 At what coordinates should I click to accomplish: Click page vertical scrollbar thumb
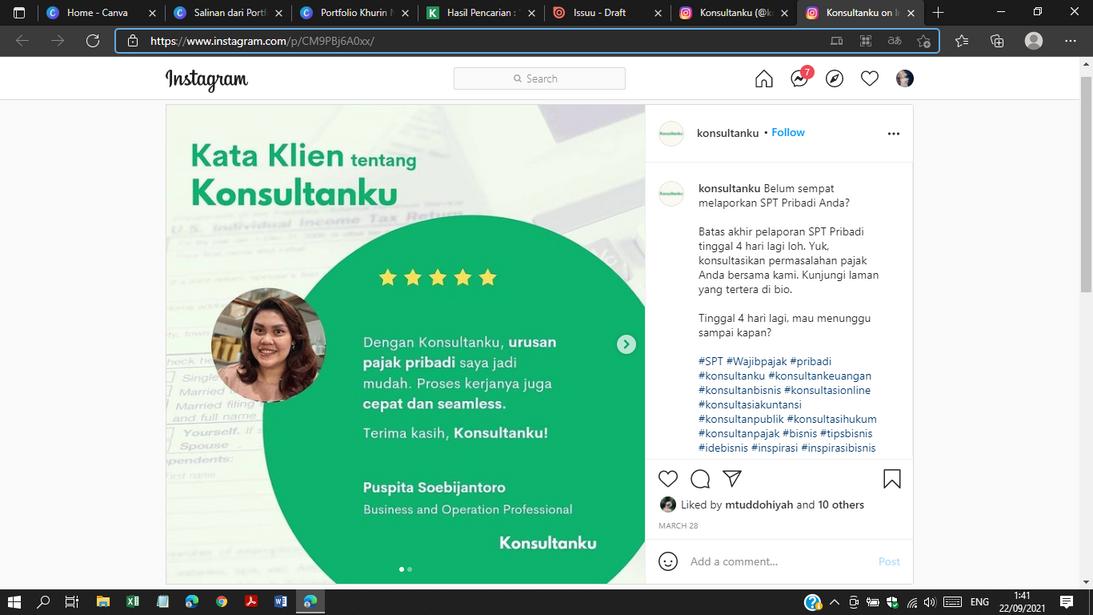tap(1086, 183)
